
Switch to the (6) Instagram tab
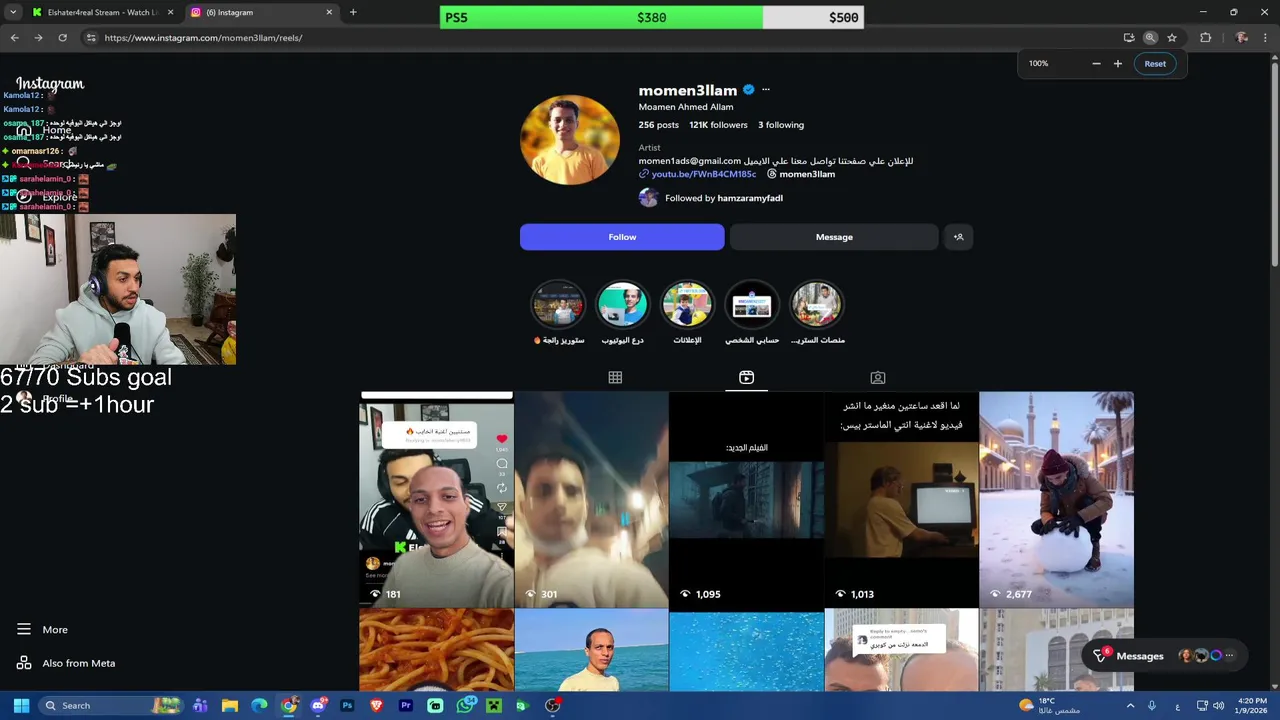[x=260, y=12]
